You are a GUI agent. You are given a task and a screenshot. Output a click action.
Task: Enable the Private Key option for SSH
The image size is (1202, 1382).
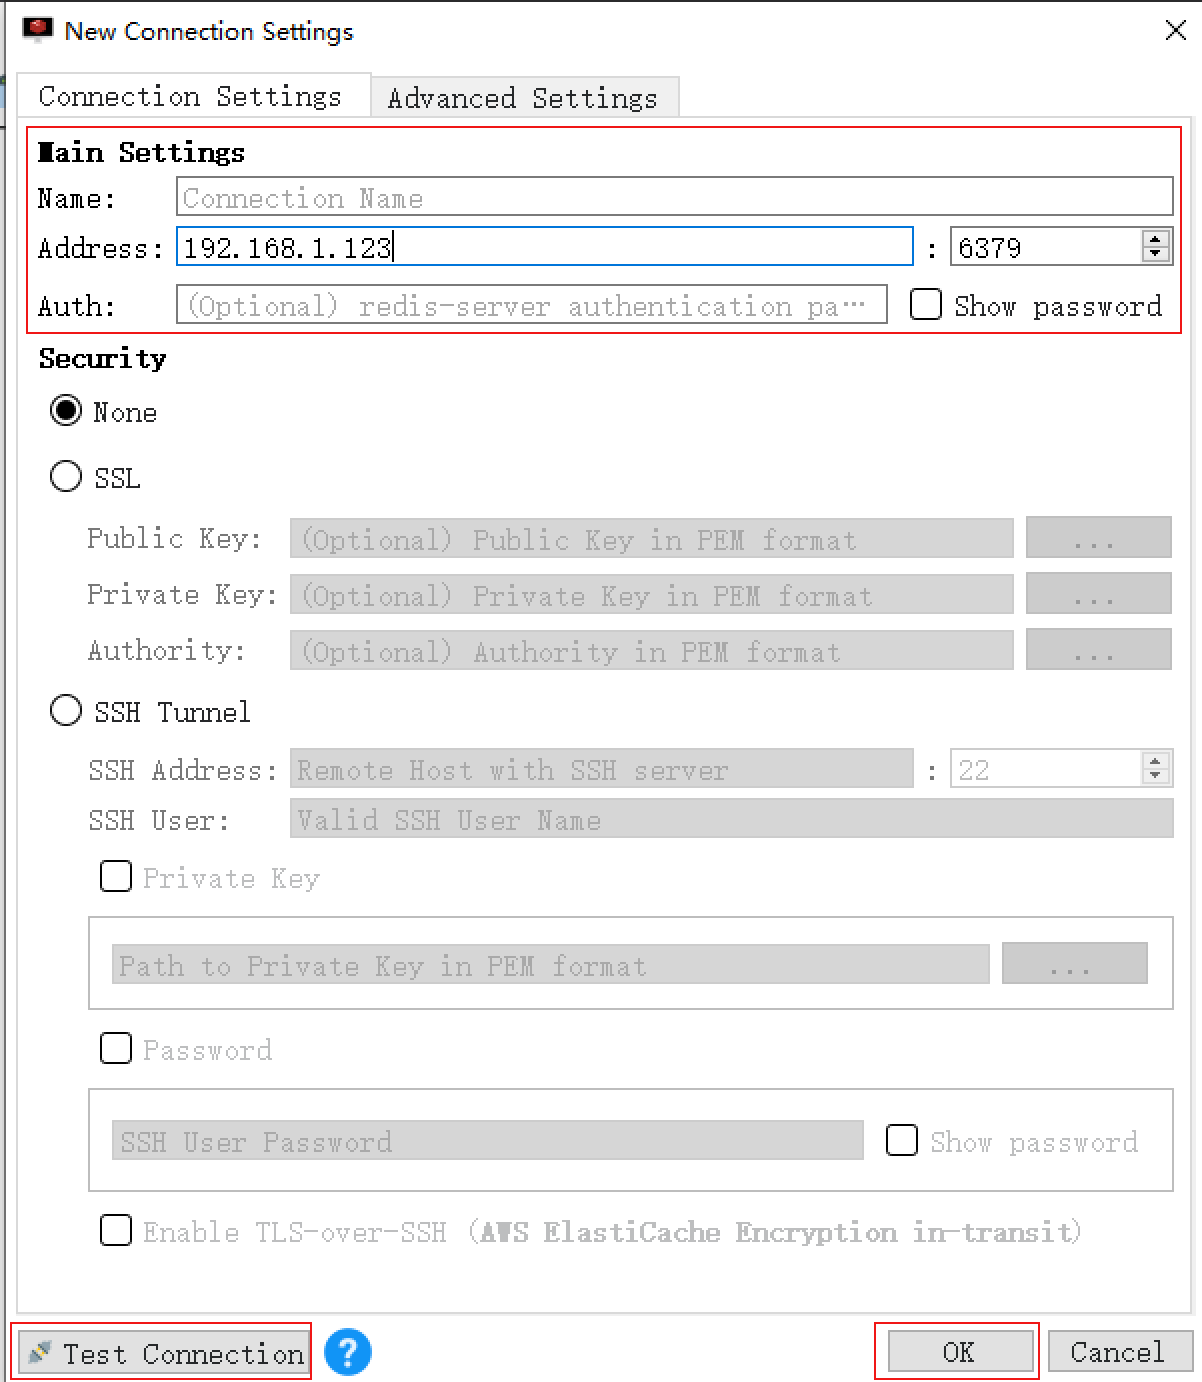coord(115,876)
